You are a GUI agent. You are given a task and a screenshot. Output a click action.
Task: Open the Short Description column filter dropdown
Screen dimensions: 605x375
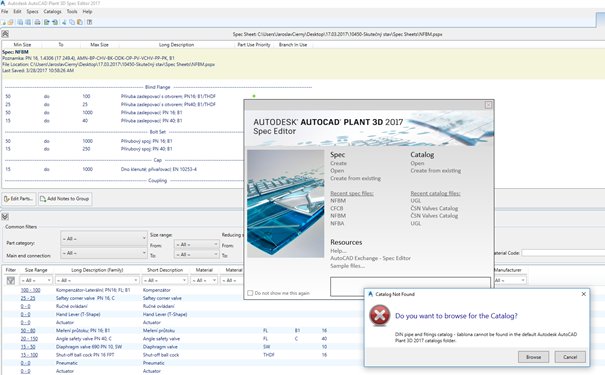click(165, 280)
